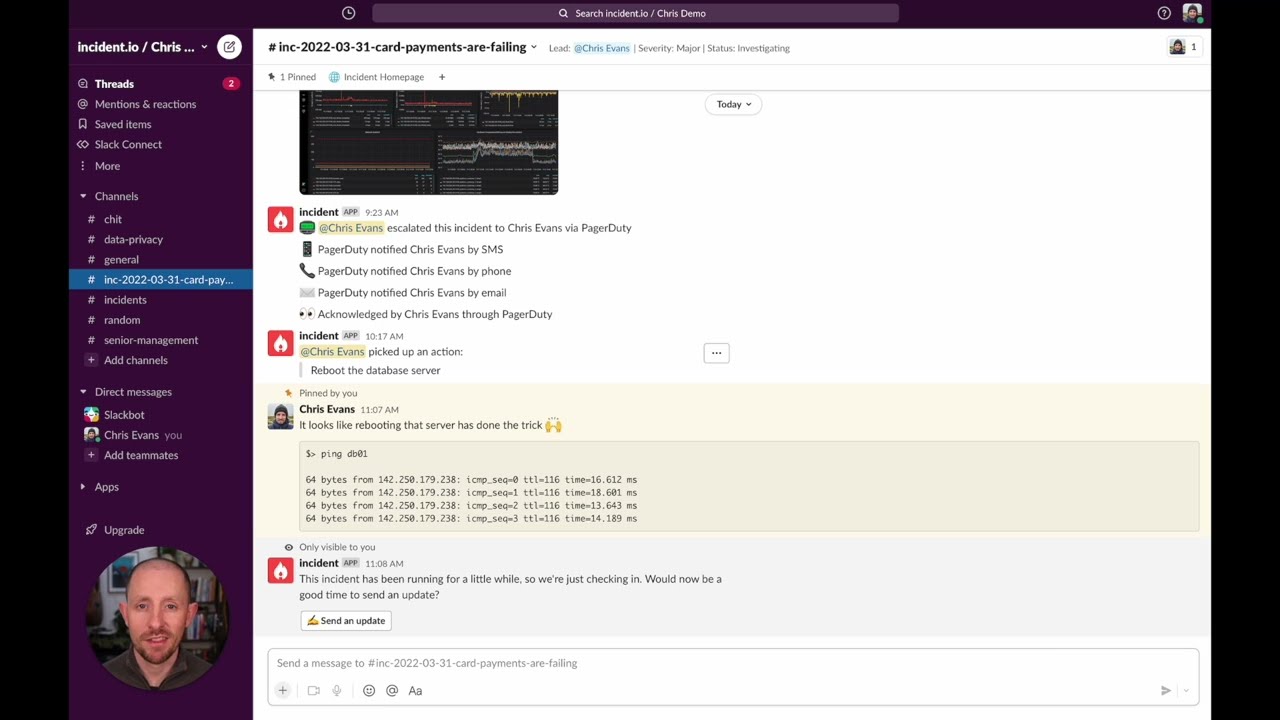Click the microphone audio clip icon
The height and width of the screenshot is (720, 1280).
coord(337,690)
